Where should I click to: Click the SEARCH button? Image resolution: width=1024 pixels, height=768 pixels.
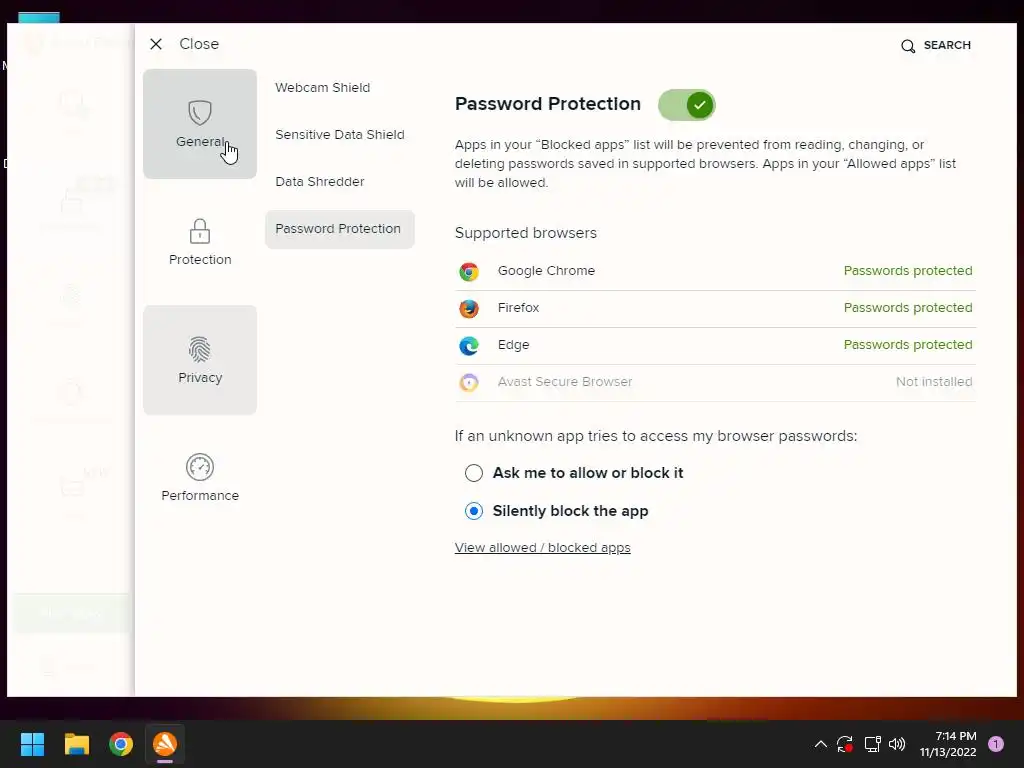[x=936, y=45]
